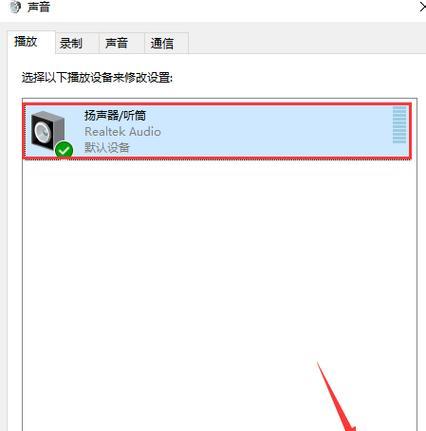This screenshot has width=426, height=431.
Task: Close the 声音 dialog window
Action: tap(422, 7)
